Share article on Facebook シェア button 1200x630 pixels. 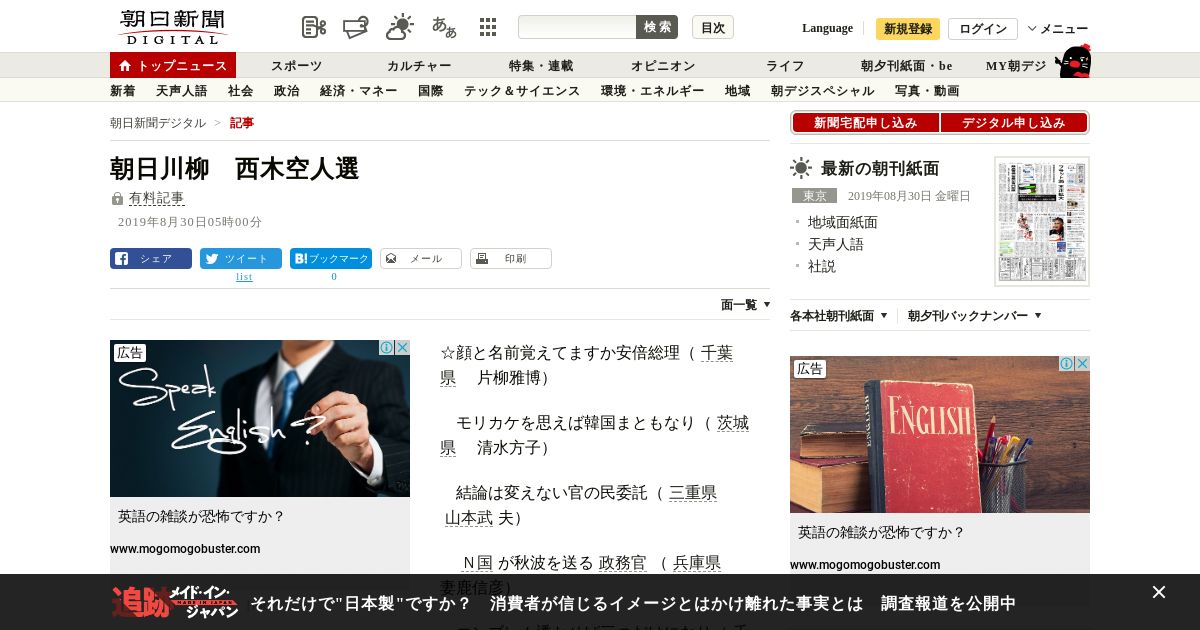tap(151, 258)
